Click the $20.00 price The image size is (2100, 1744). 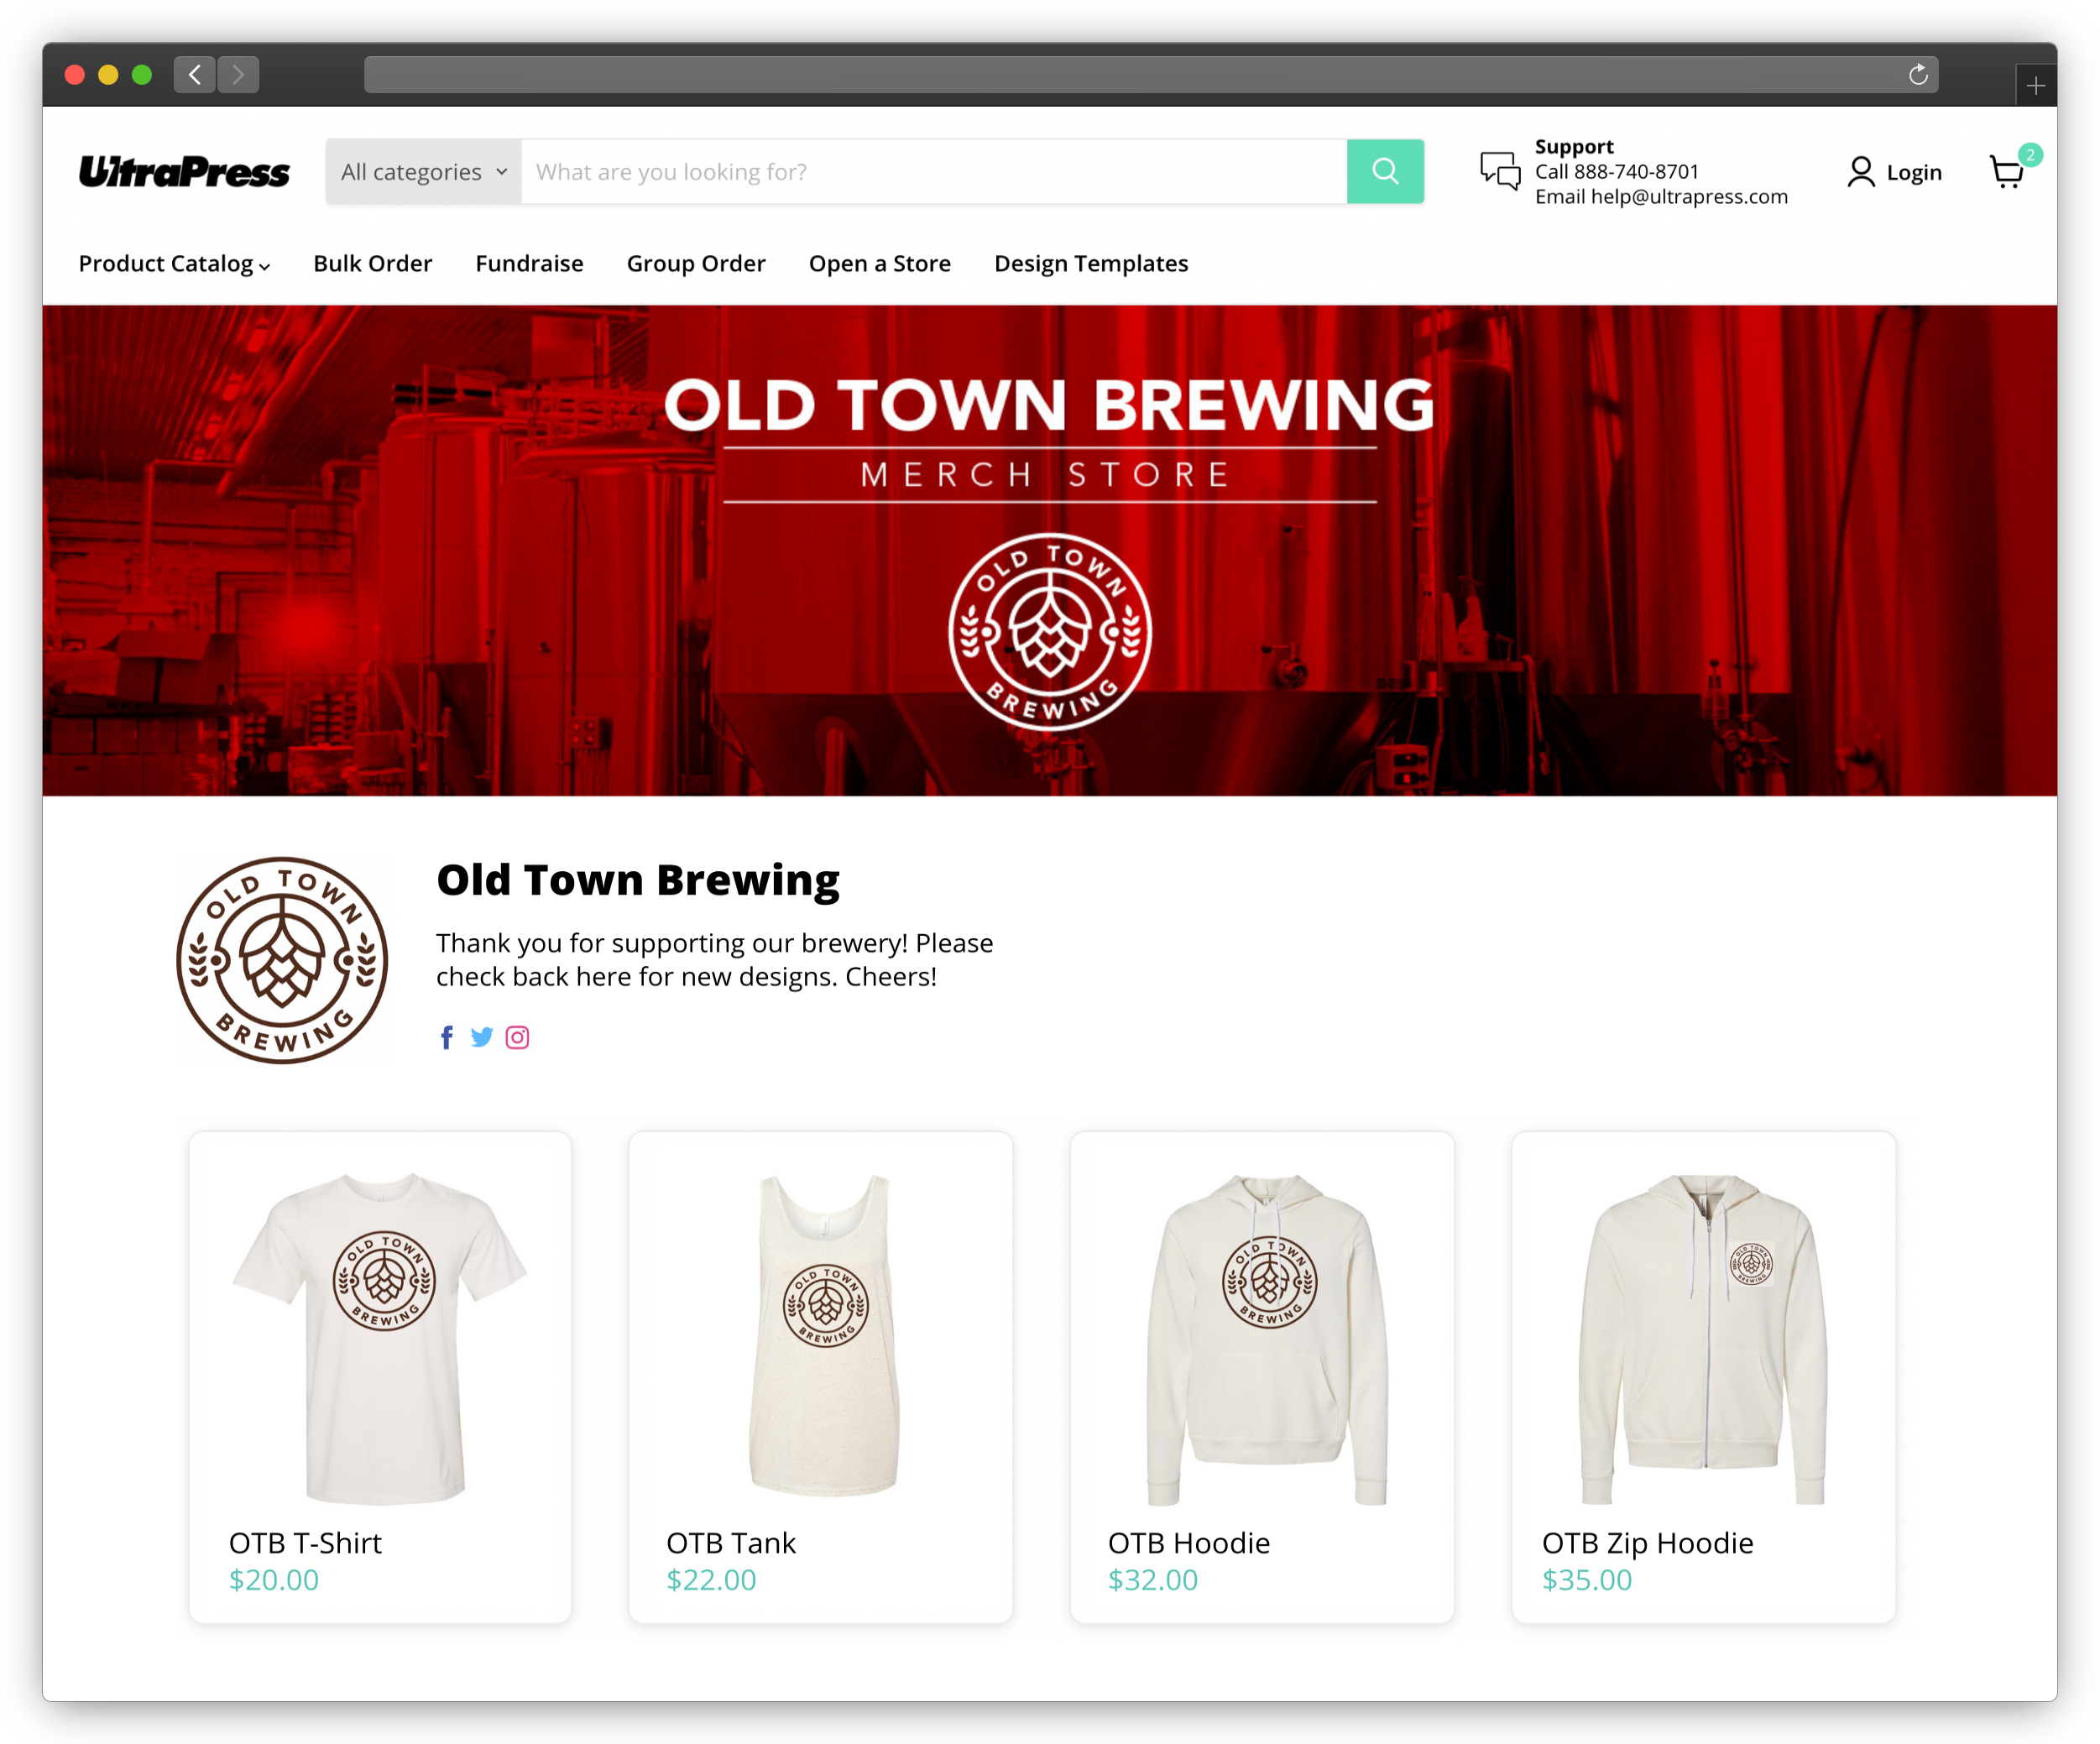pos(274,1580)
